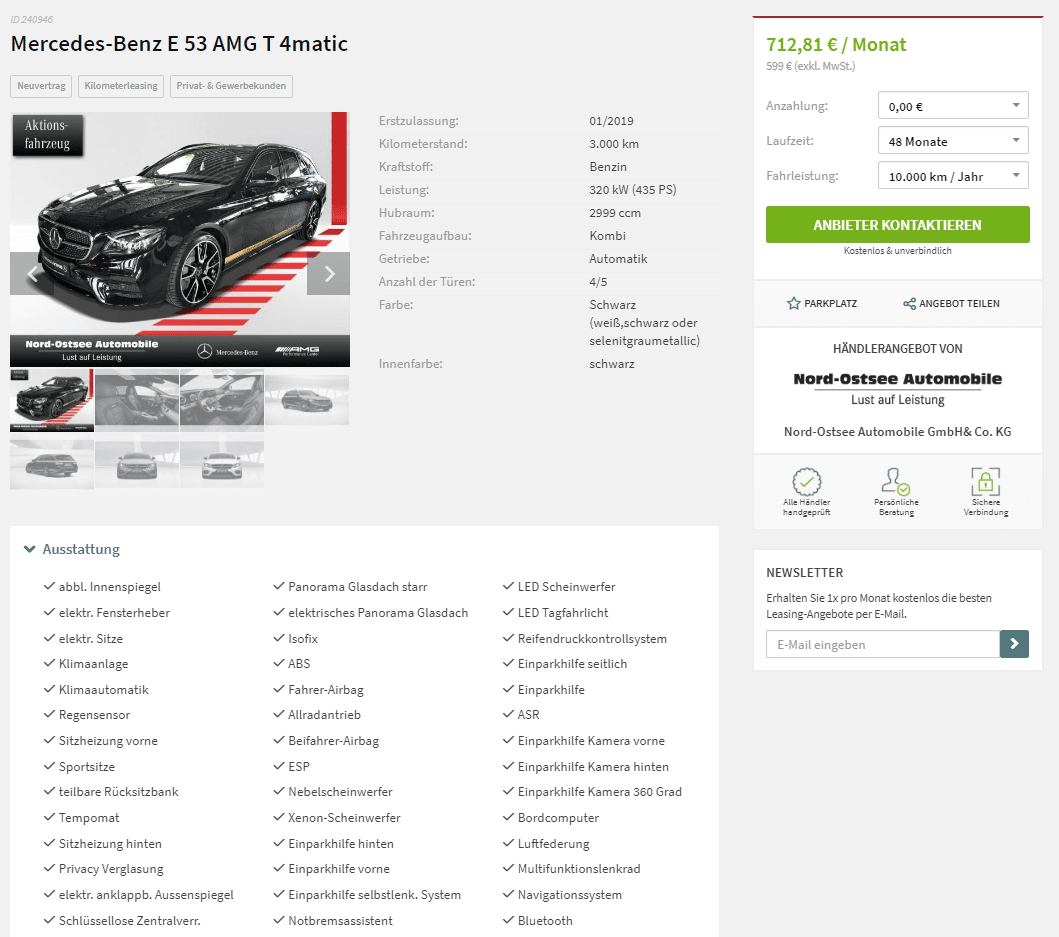Click the Kilometerstand value 3.000 km
The height and width of the screenshot is (937, 1059).
click(614, 144)
